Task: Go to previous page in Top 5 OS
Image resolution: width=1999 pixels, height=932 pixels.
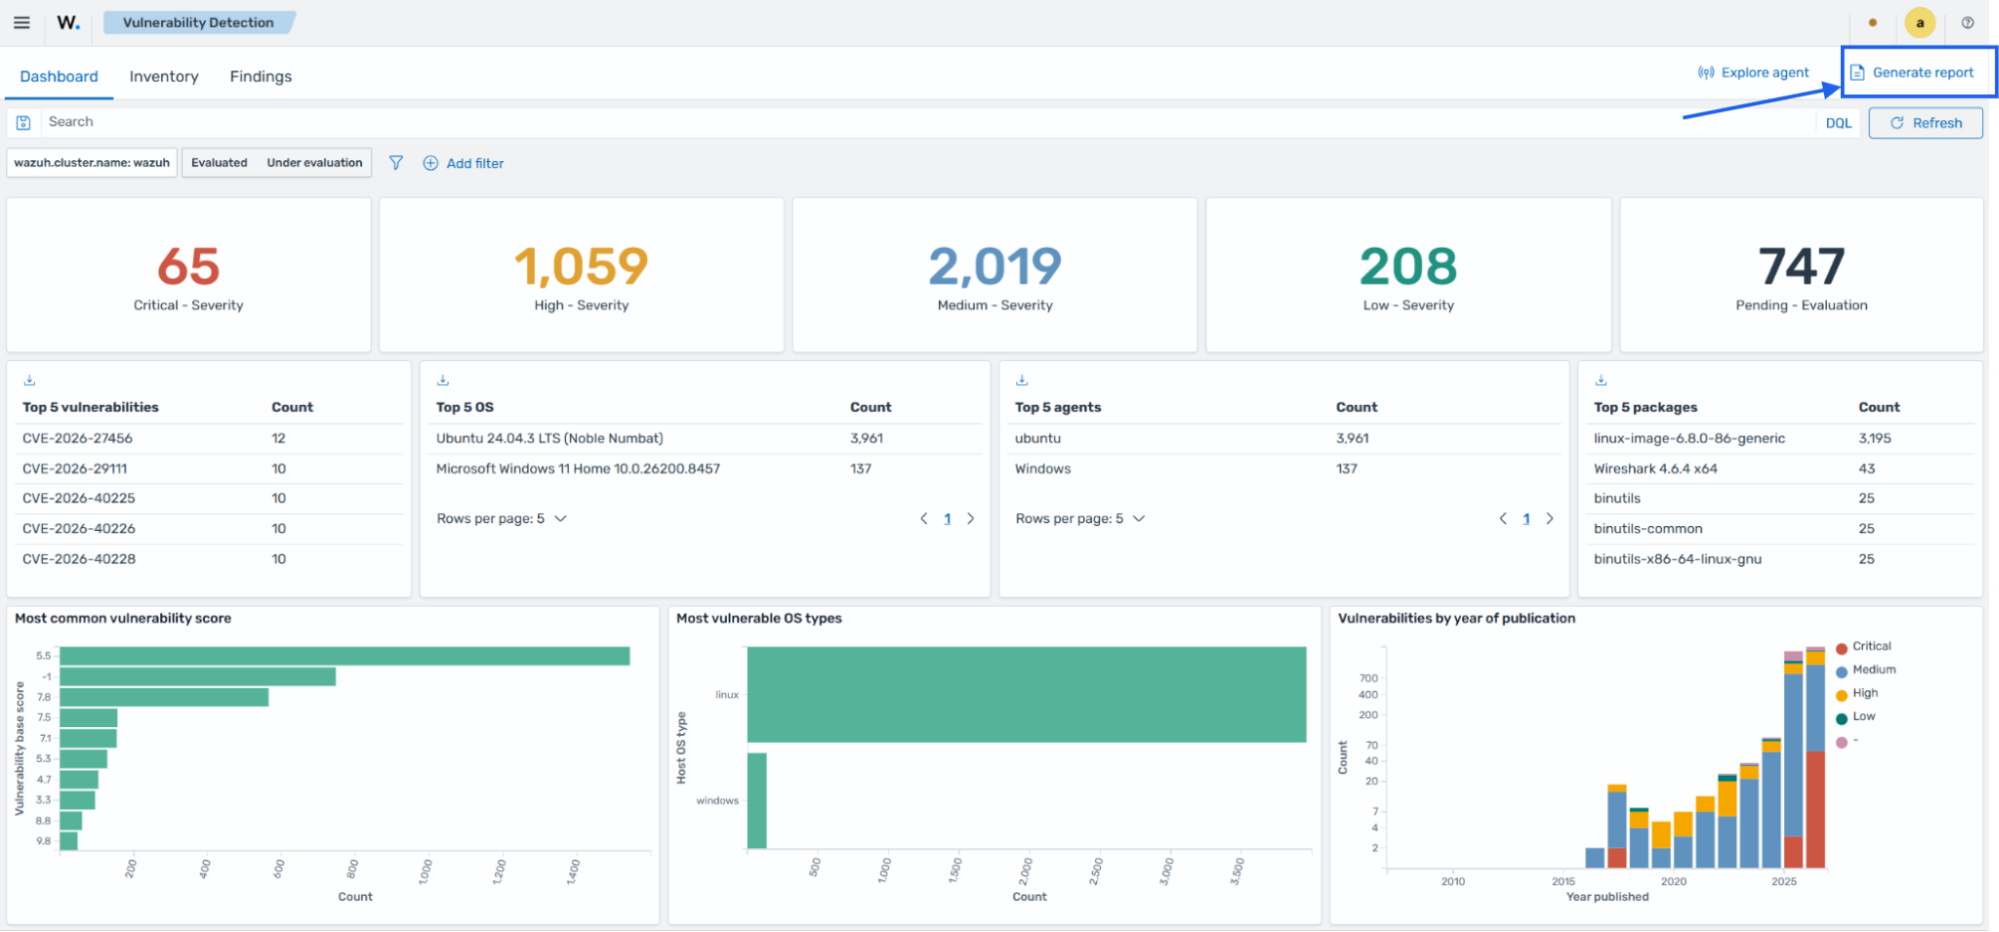Action: [x=924, y=518]
